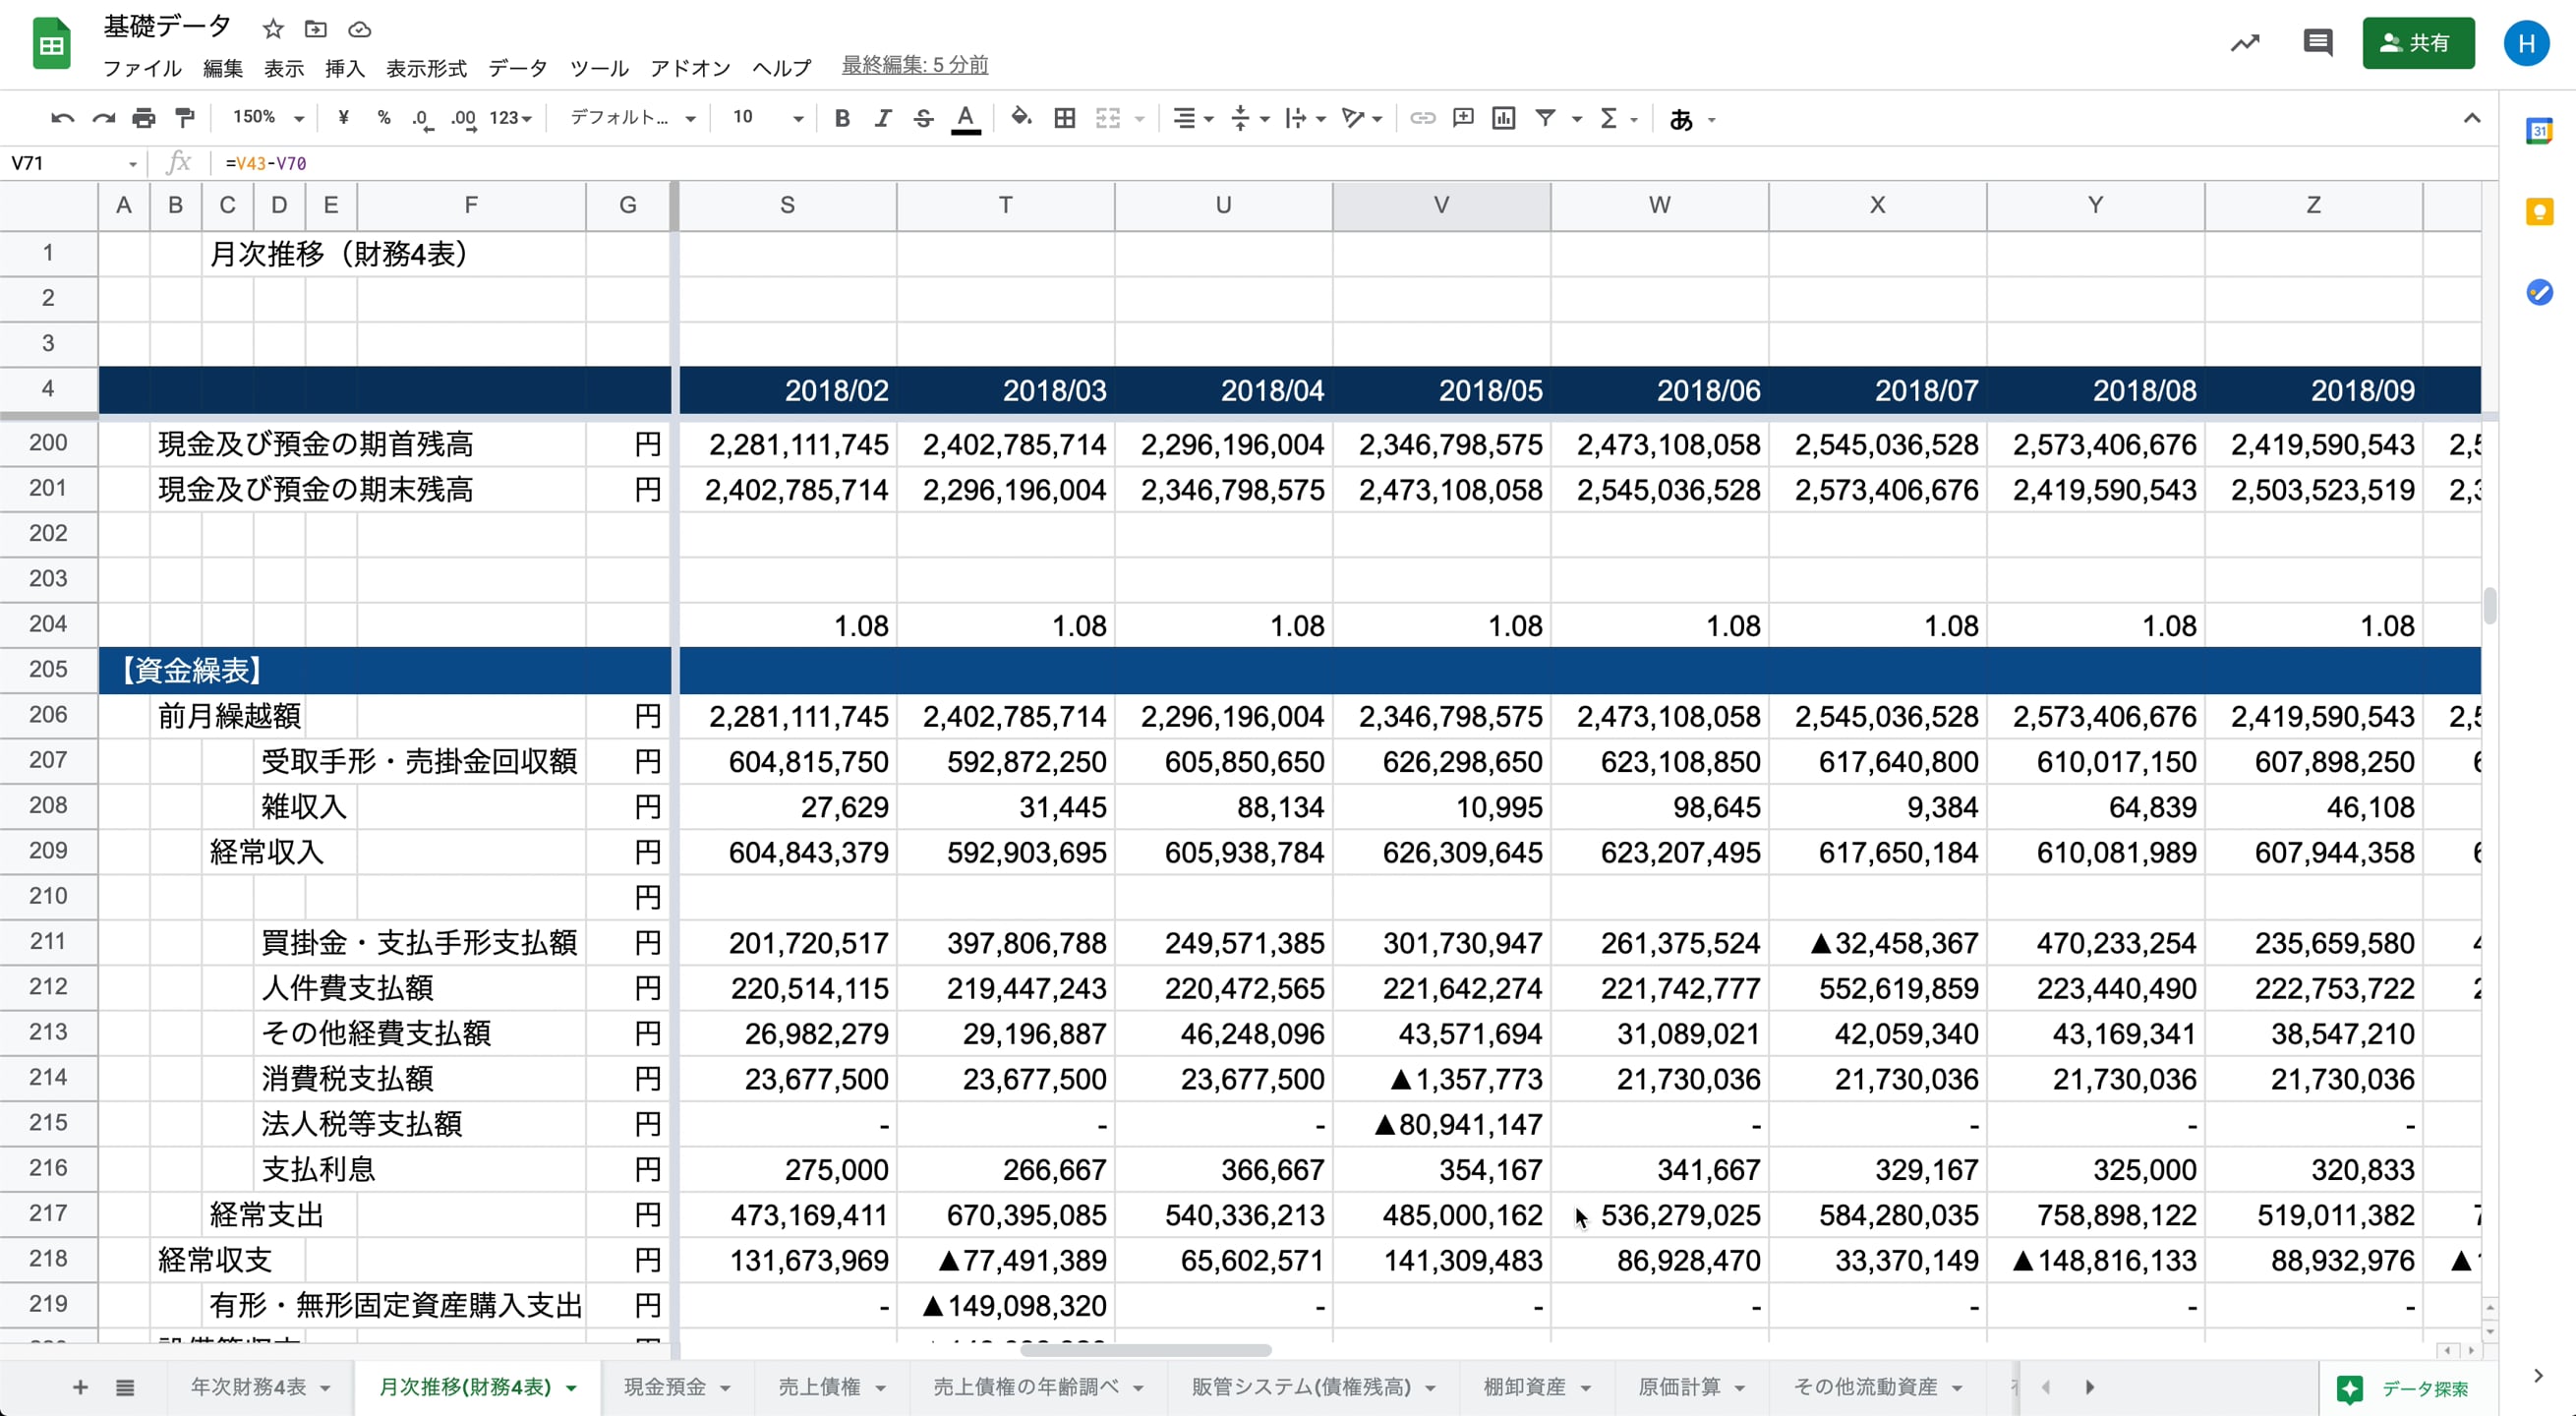Open the データ menu
2576x1416 pixels.
coord(517,68)
